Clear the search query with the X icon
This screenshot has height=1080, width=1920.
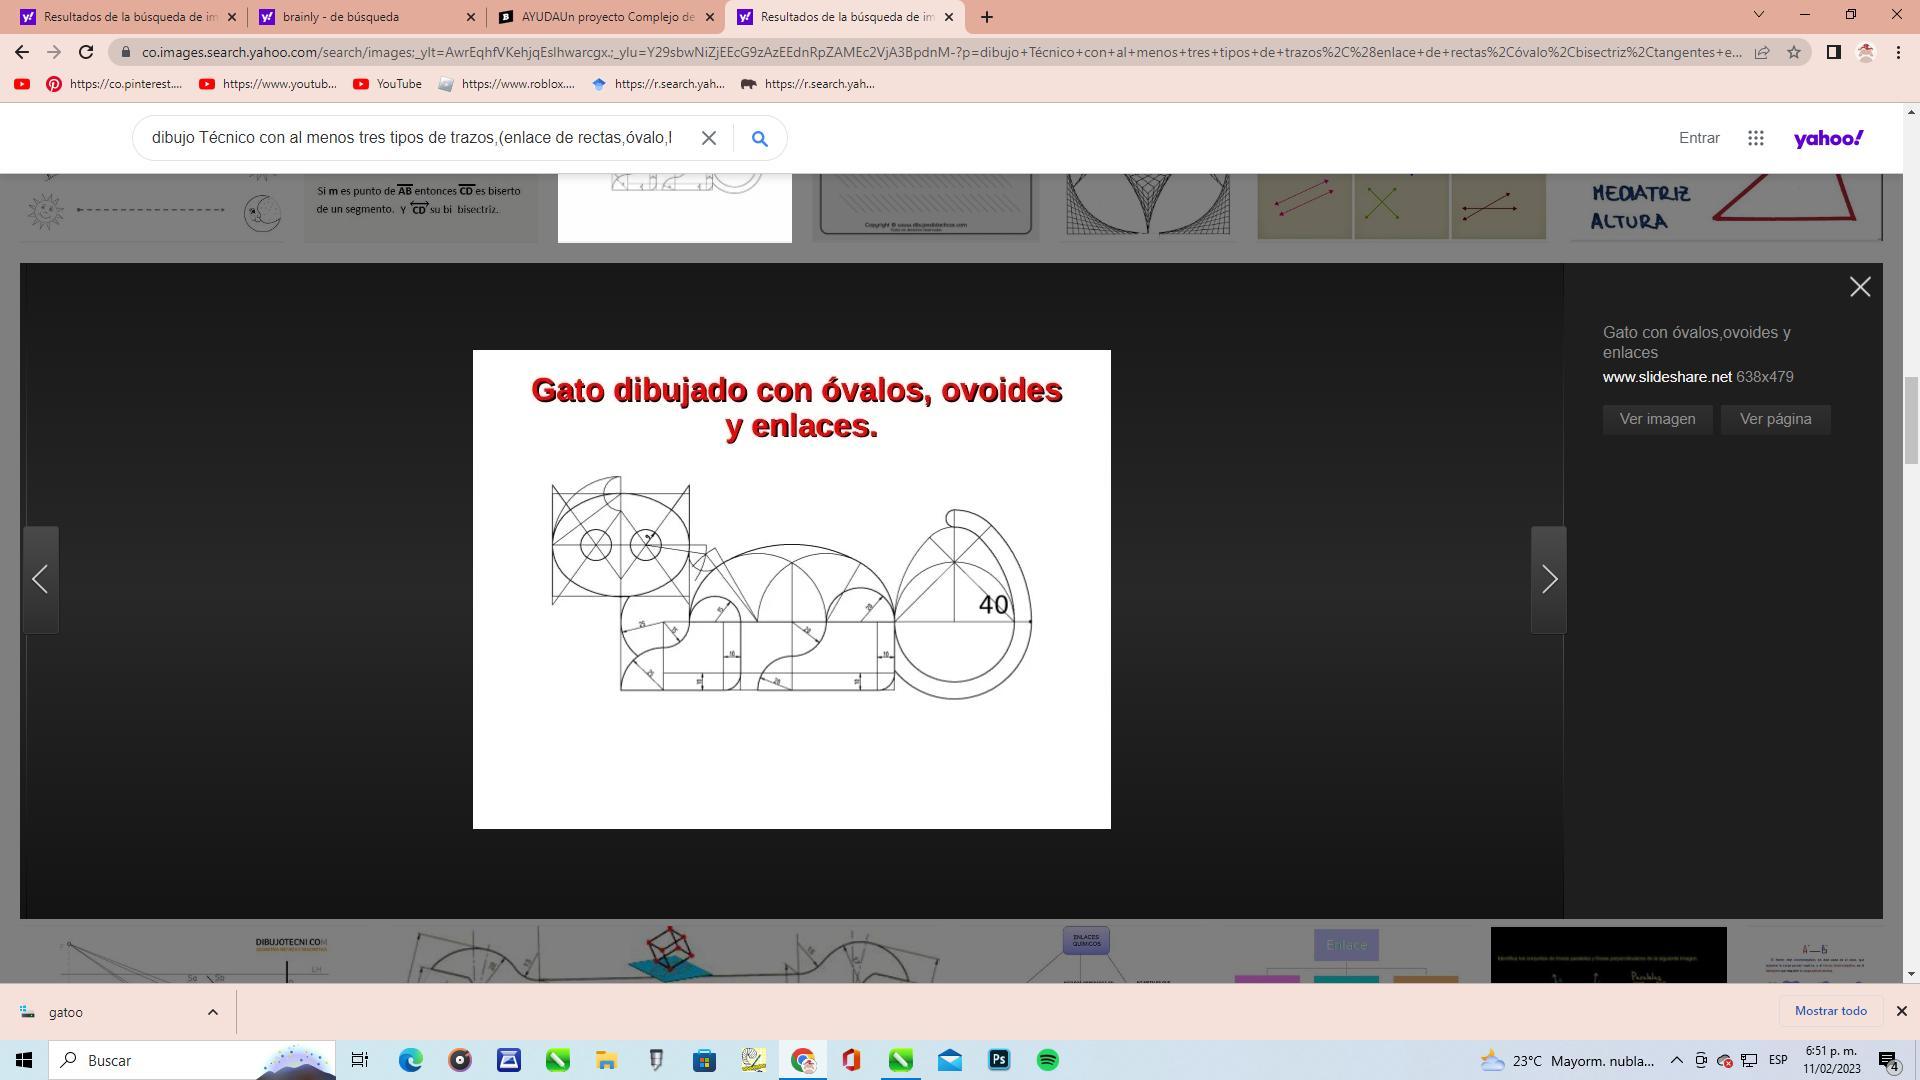[709, 138]
